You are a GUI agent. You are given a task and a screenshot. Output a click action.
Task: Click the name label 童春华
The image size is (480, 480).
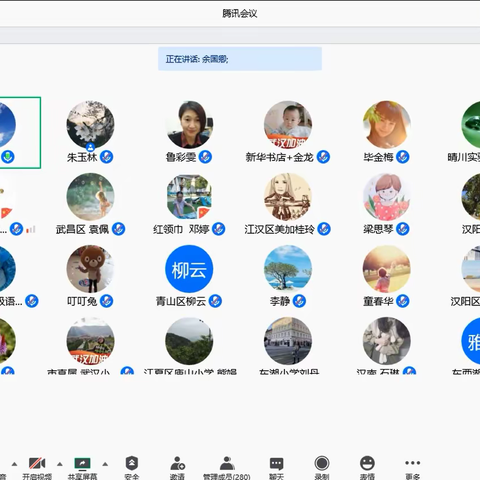378,301
